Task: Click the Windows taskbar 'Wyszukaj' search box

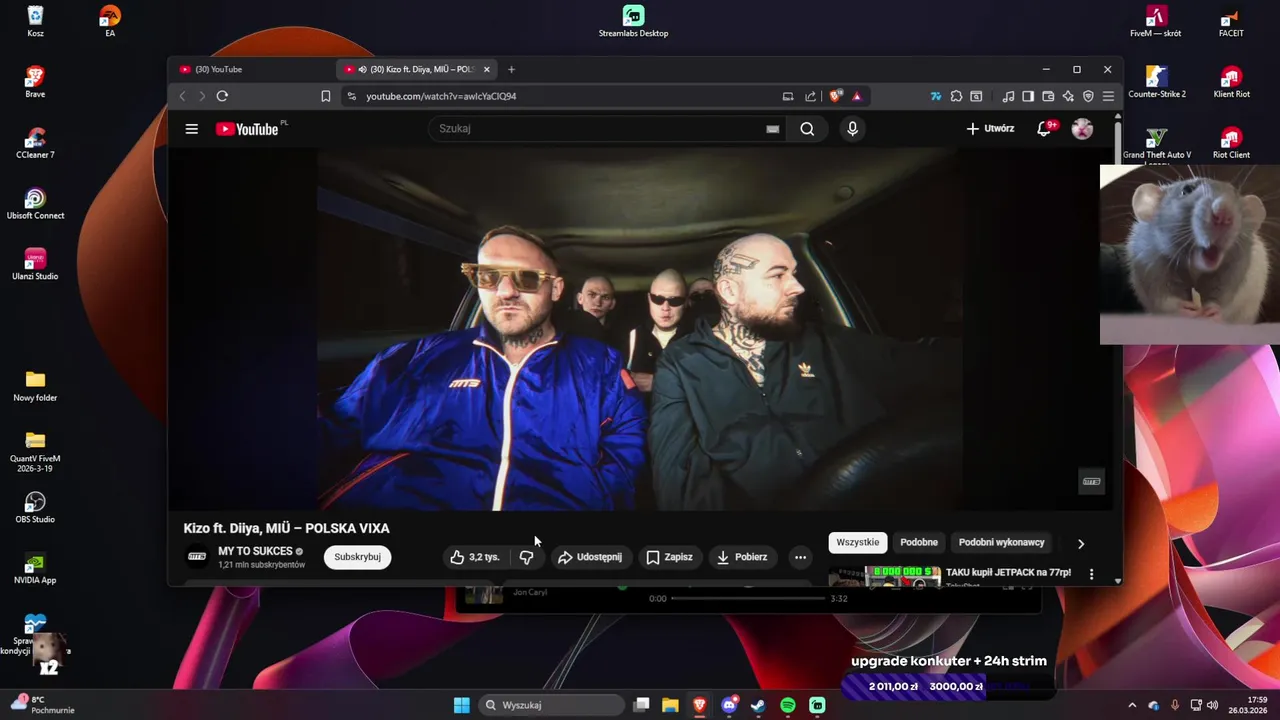Action: pos(552,705)
